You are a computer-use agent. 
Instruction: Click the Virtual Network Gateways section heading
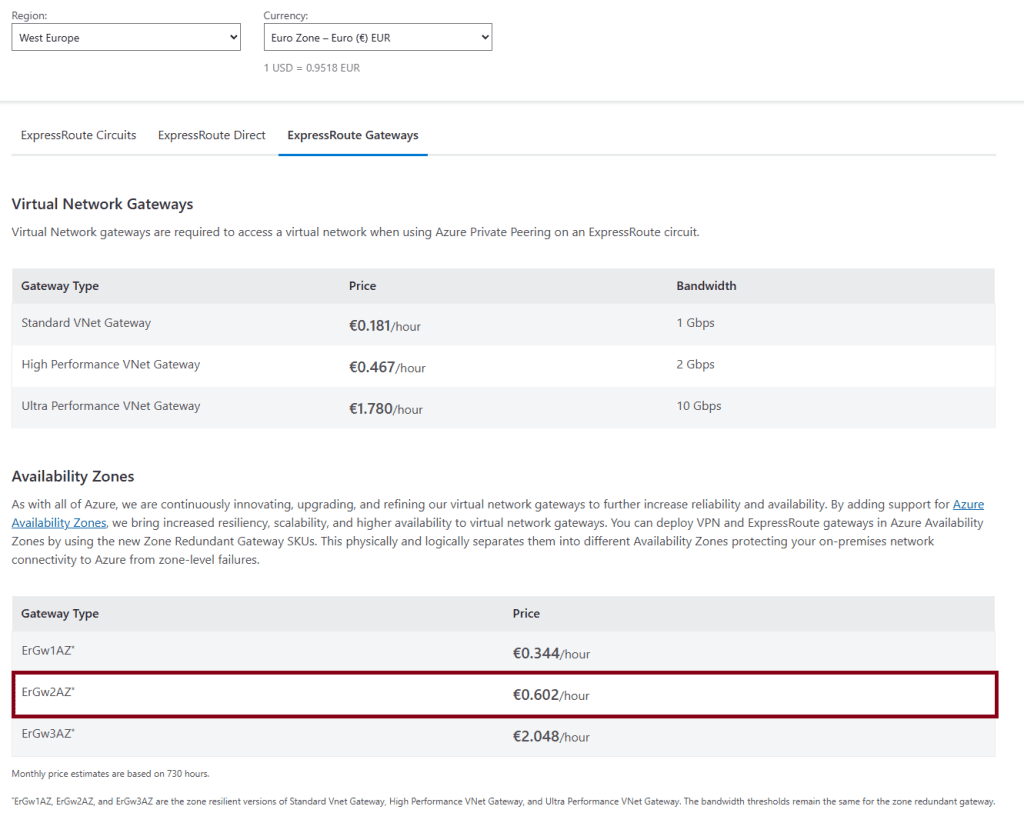point(102,204)
